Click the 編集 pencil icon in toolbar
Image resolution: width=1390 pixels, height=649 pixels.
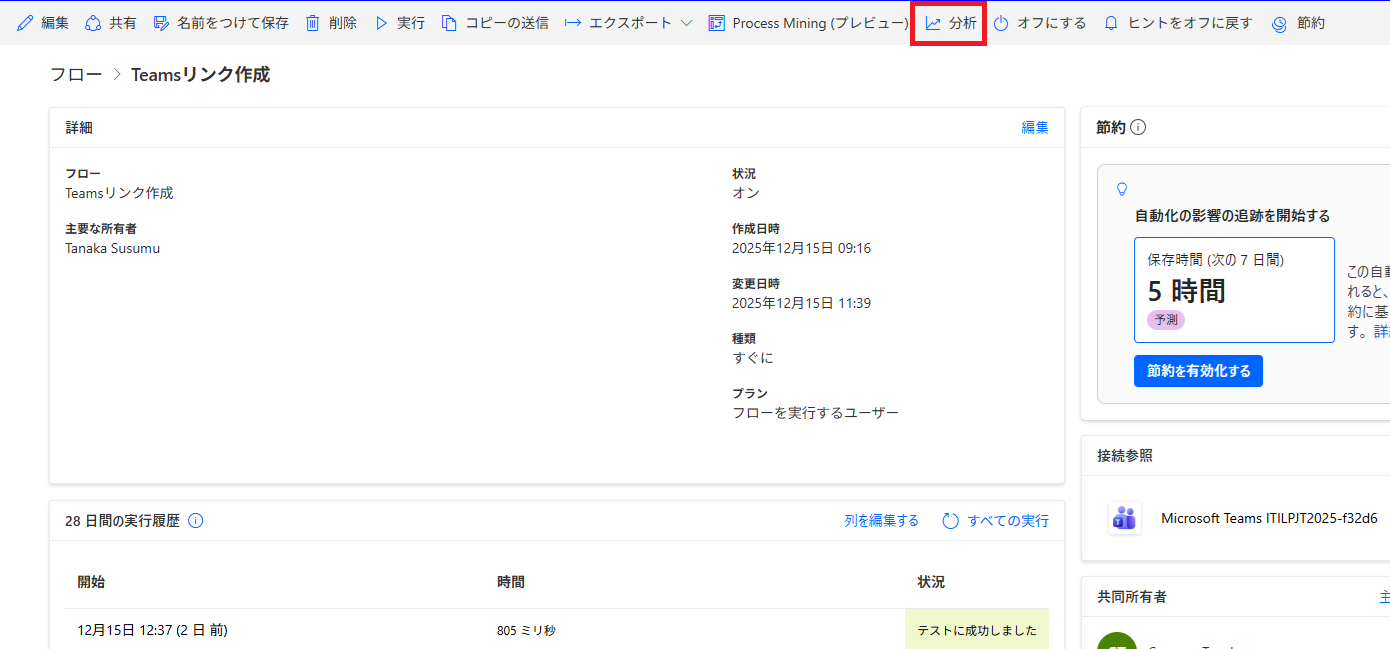point(25,22)
